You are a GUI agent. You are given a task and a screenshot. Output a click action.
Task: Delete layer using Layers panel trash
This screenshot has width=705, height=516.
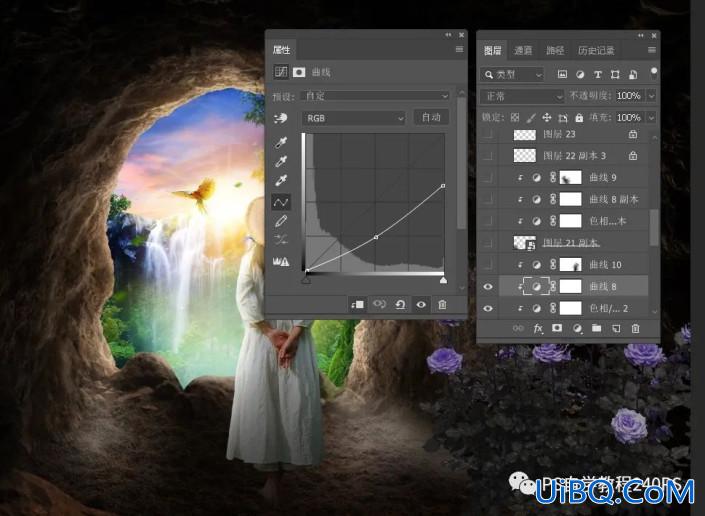tap(635, 329)
